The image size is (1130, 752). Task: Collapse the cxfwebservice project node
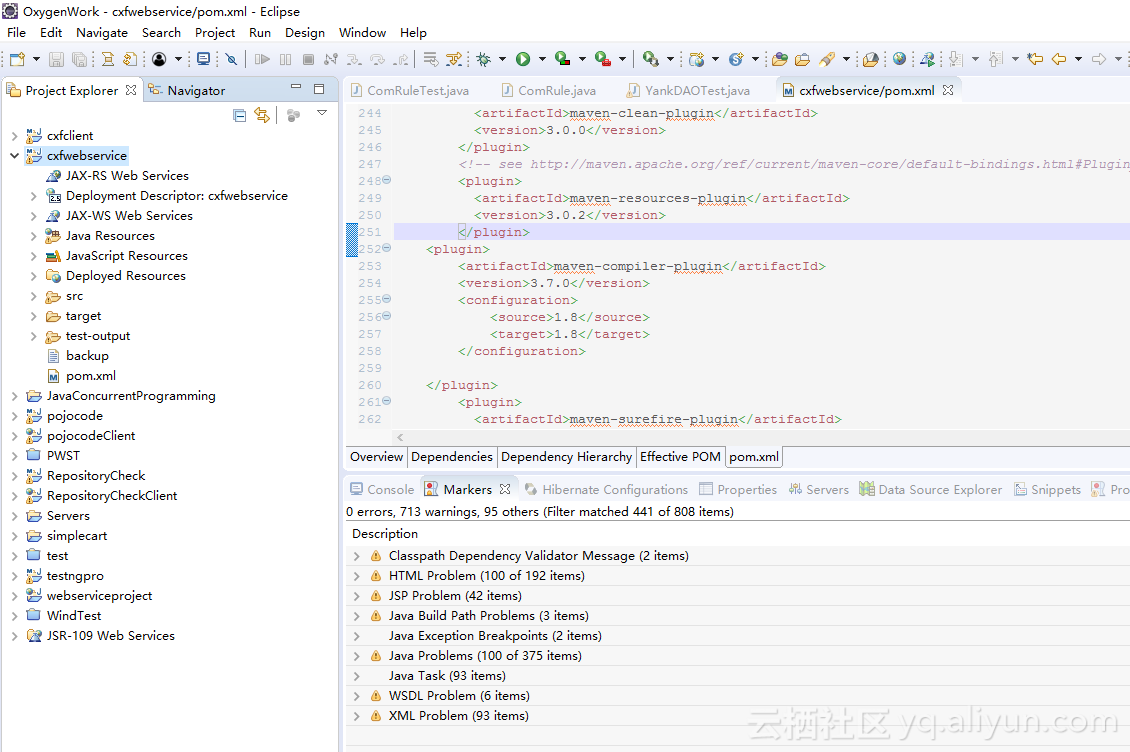pyautogui.click(x=14, y=156)
